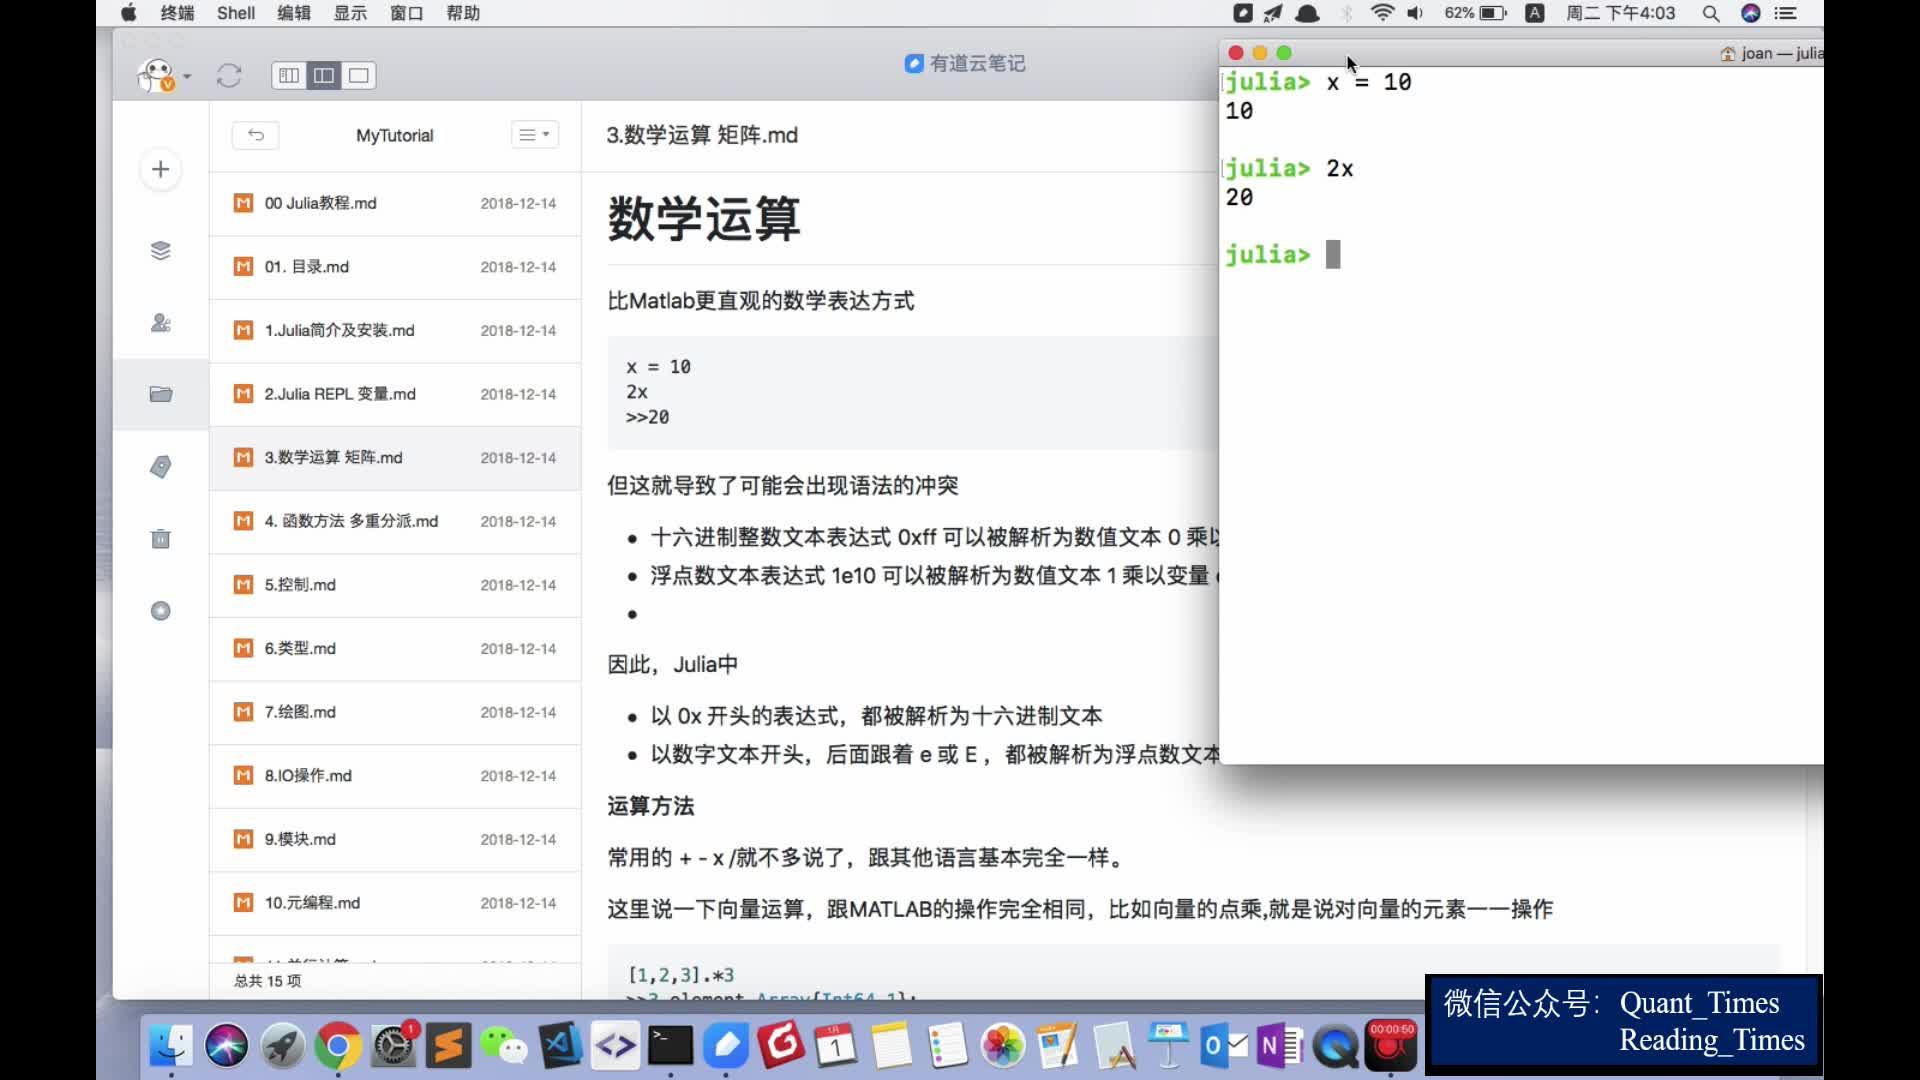Viewport: 1920px width, 1080px height.
Task: Open the 帮助 menu in menu bar
Action: point(462,13)
